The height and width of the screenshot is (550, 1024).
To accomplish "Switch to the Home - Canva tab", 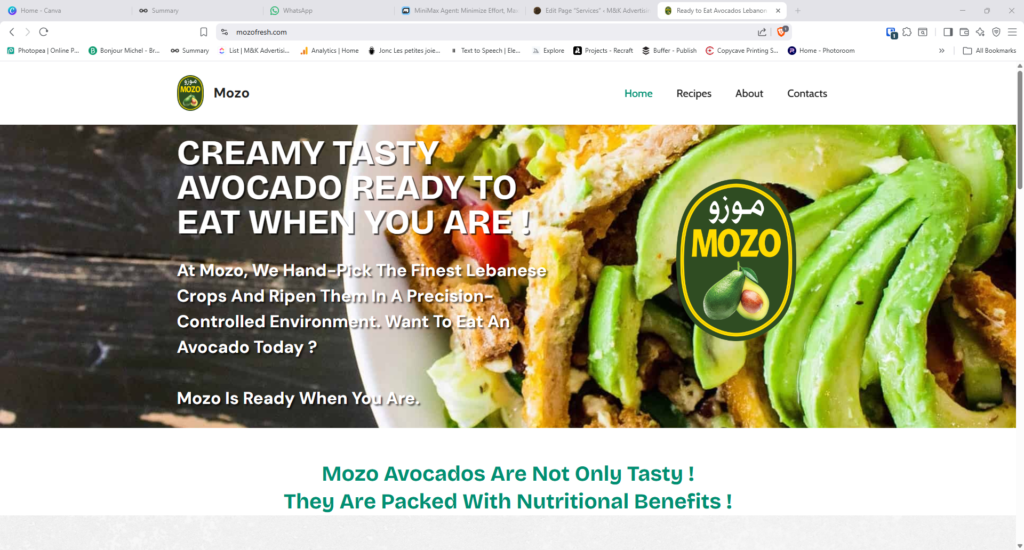I will [40, 10].
